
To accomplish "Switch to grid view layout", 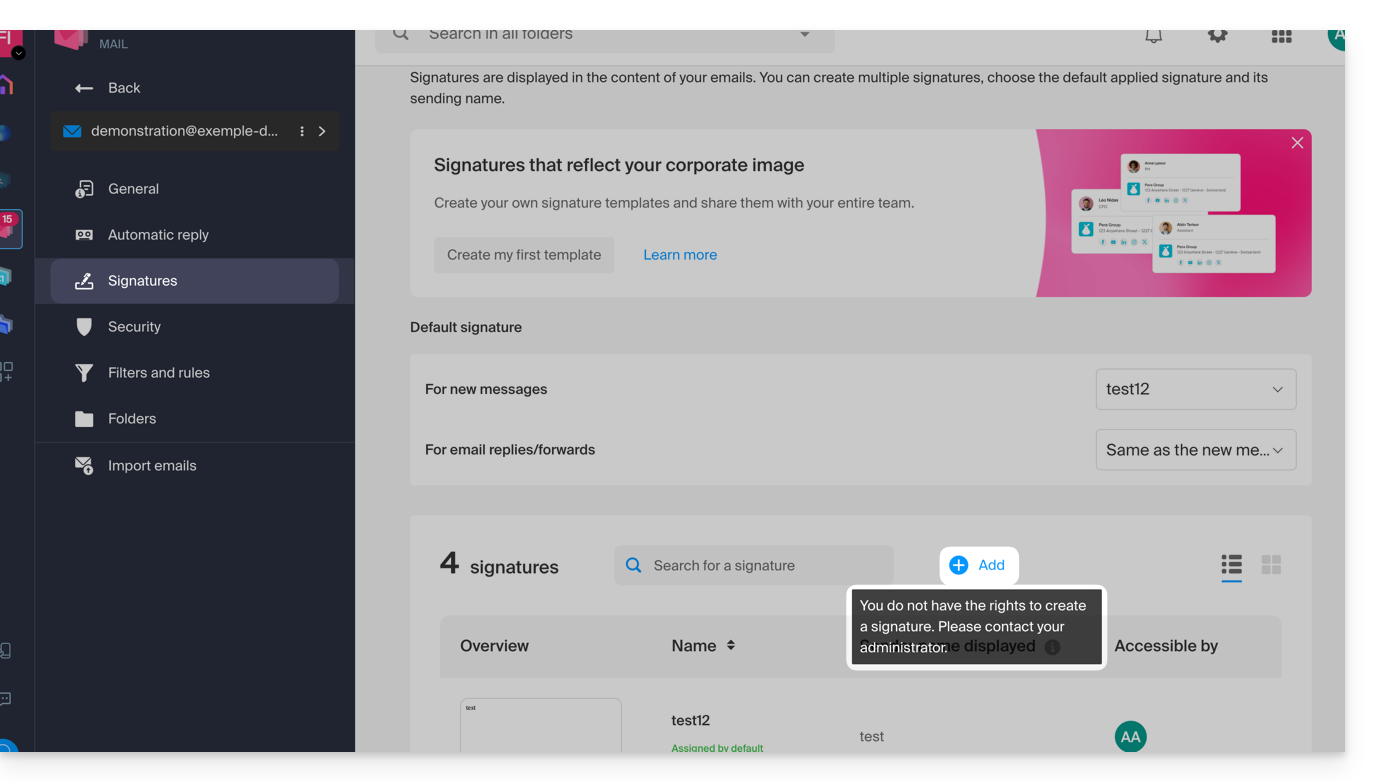I will click(x=1271, y=565).
